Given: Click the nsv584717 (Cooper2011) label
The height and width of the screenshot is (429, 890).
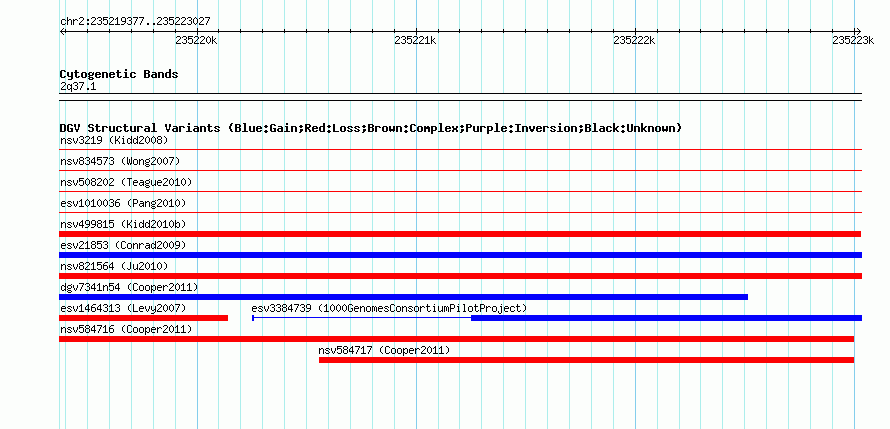Looking at the screenshot, I should [384, 350].
